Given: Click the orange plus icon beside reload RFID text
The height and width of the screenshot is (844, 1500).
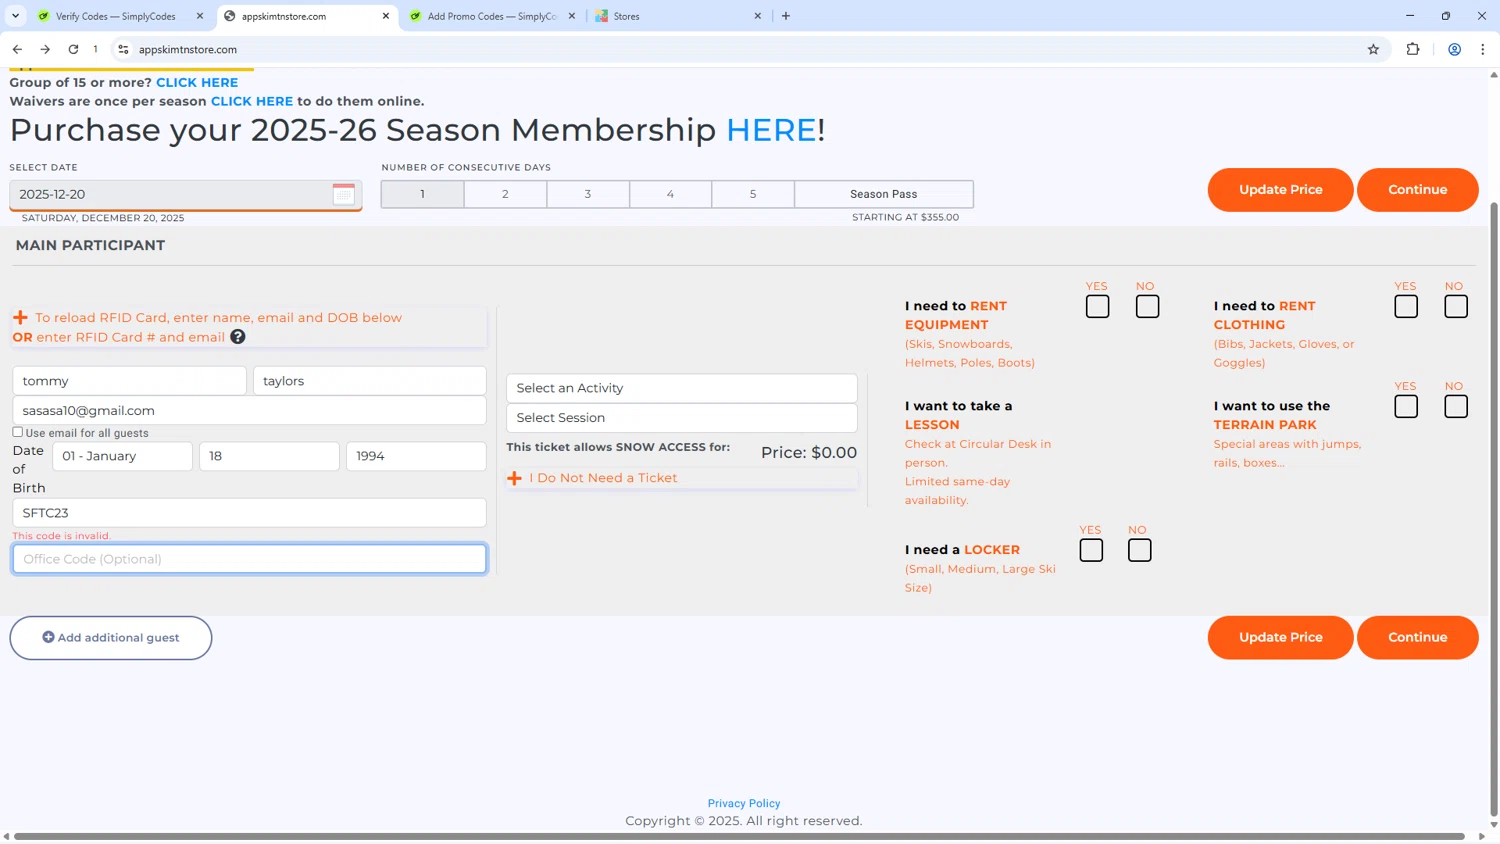Looking at the screenshot, I should (20, 317).
